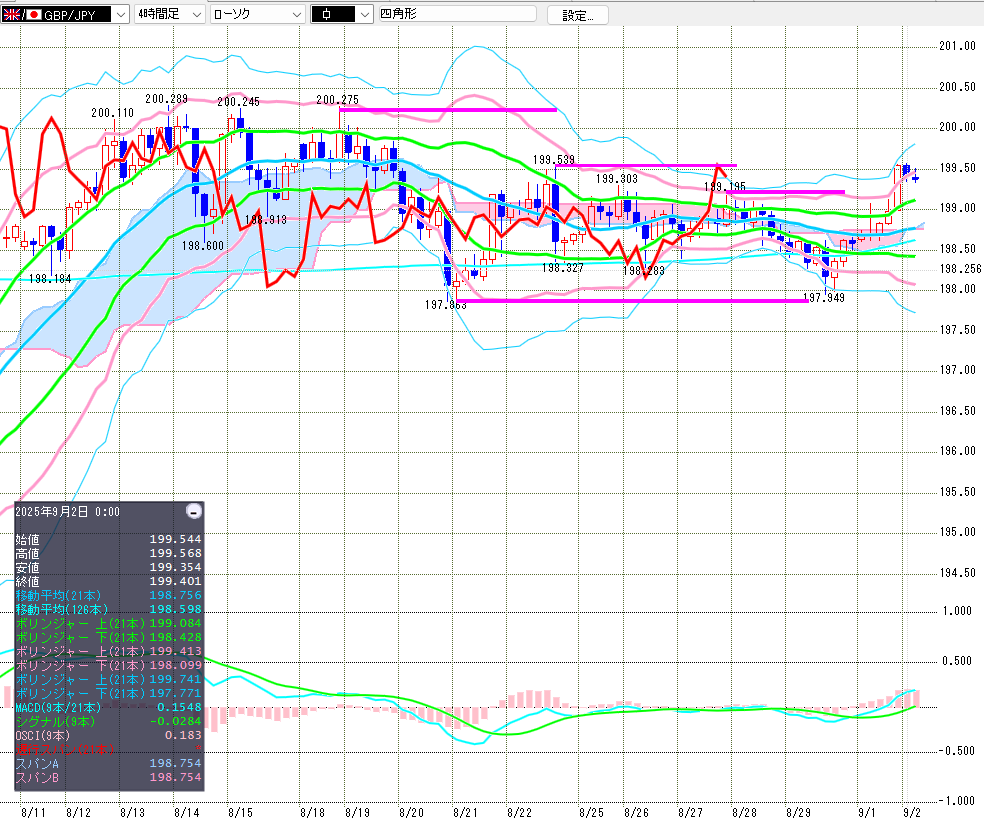Click the 遅行スパン(21本) label
Image resolution: width=984 pixels, height=823 pixels.
coord(65,749)
